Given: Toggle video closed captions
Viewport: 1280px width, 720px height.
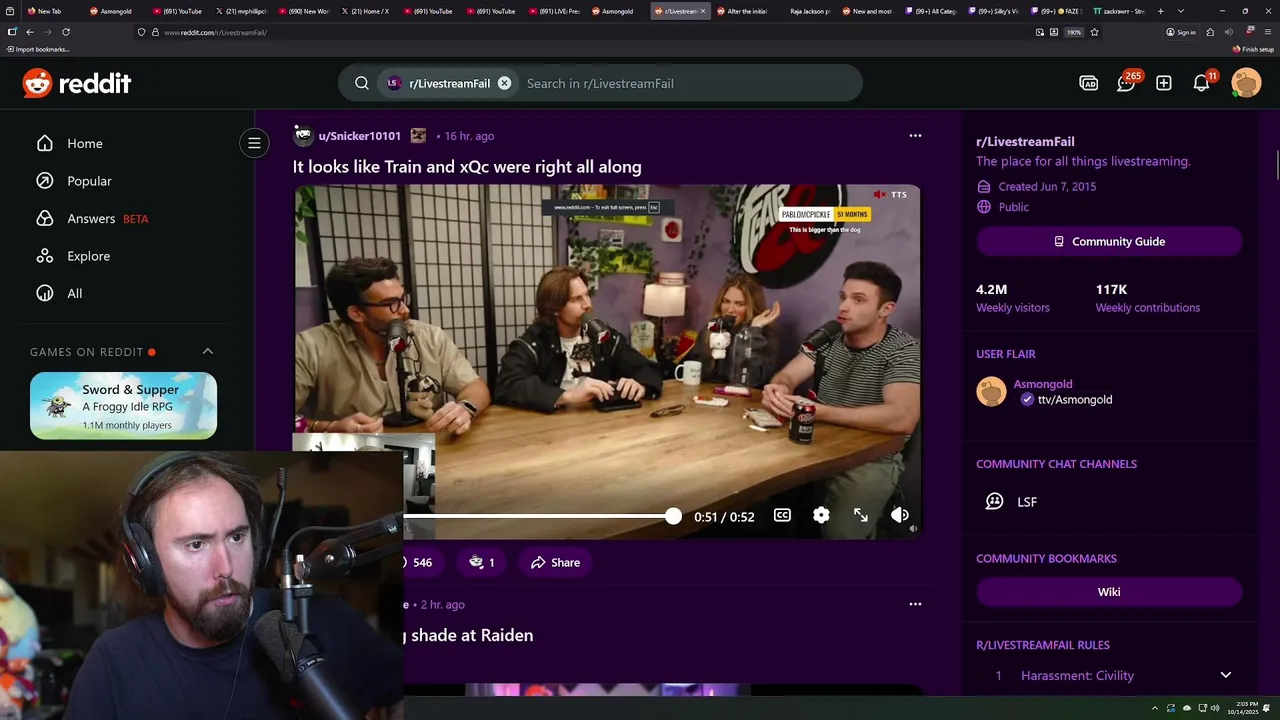Looking at the screenshot, I should (782, 515).
